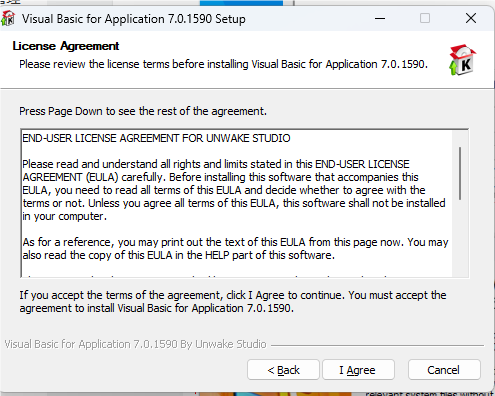The height and width of the screenshot is (396, 495).
Task: Cancel the Visual Basic setup
Action: point(444,370)
